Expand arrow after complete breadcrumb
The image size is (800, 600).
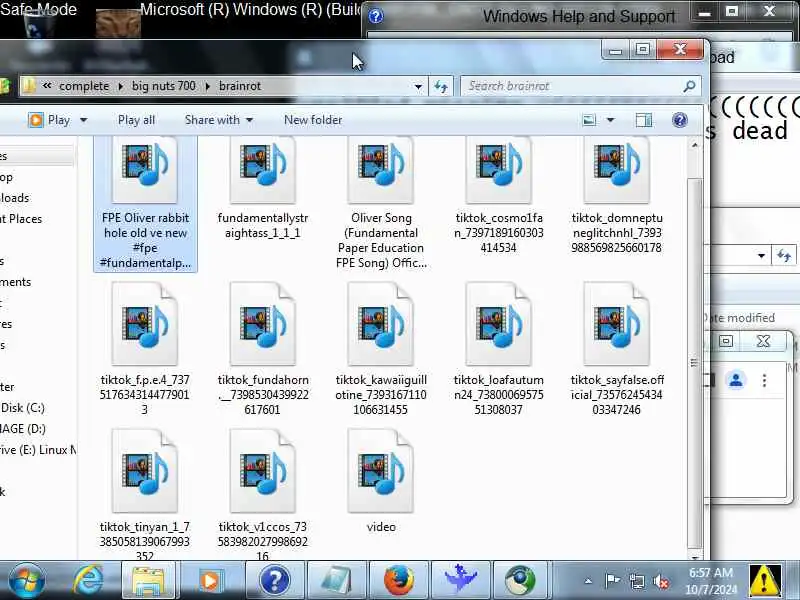click(x=120, y=86)
